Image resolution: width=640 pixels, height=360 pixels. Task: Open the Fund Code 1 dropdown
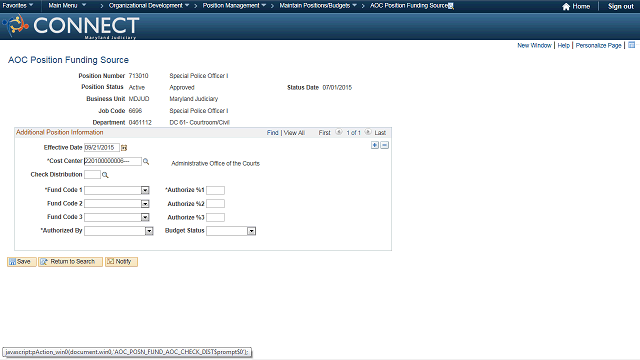point(145,190)
